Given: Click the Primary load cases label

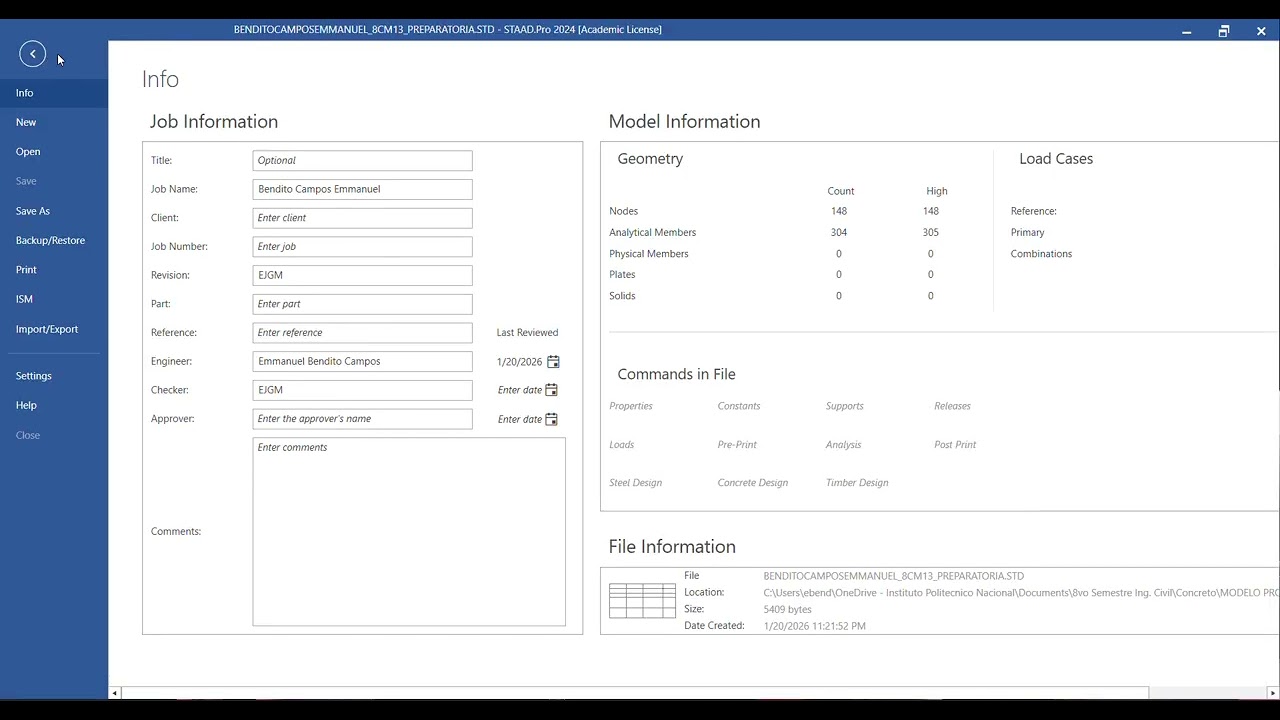Looking at the screenshot, I should [x=1028, y=232].
